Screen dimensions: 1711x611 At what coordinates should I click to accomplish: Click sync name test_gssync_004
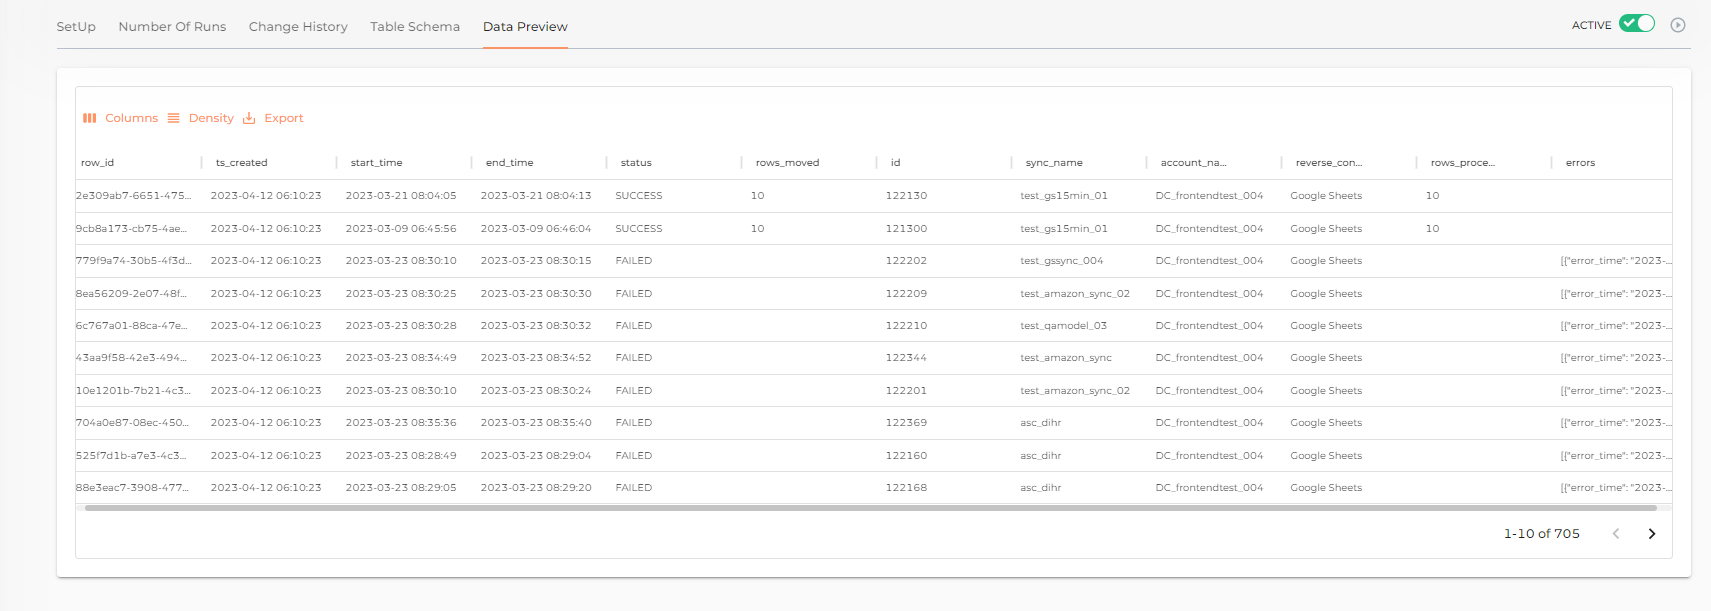pyautogui.click(x=1062, y=261)
